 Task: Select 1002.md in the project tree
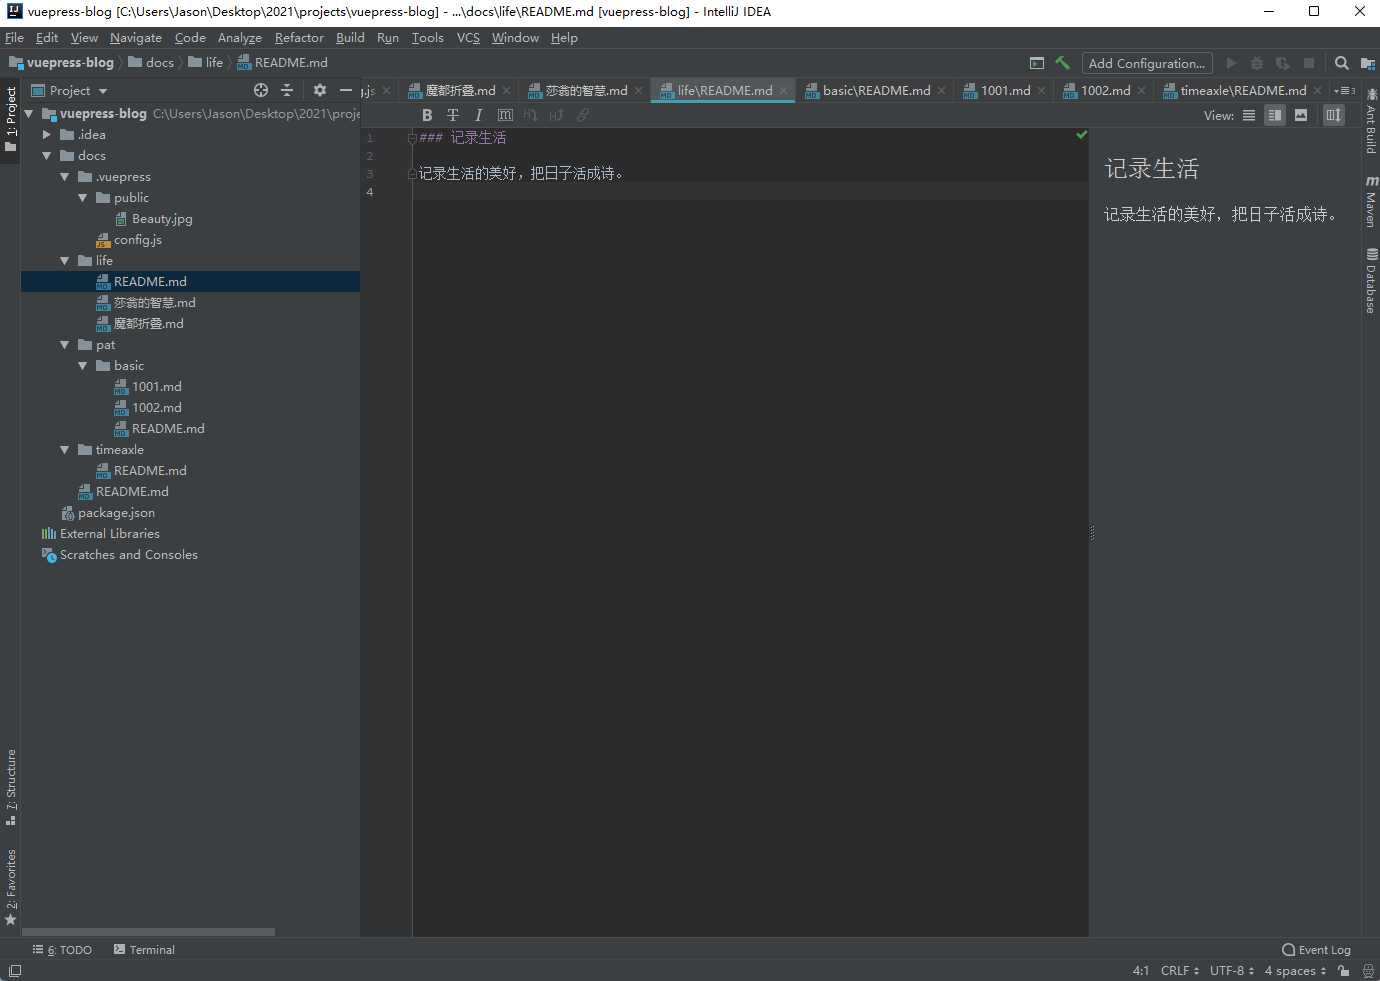click(157, 408)
